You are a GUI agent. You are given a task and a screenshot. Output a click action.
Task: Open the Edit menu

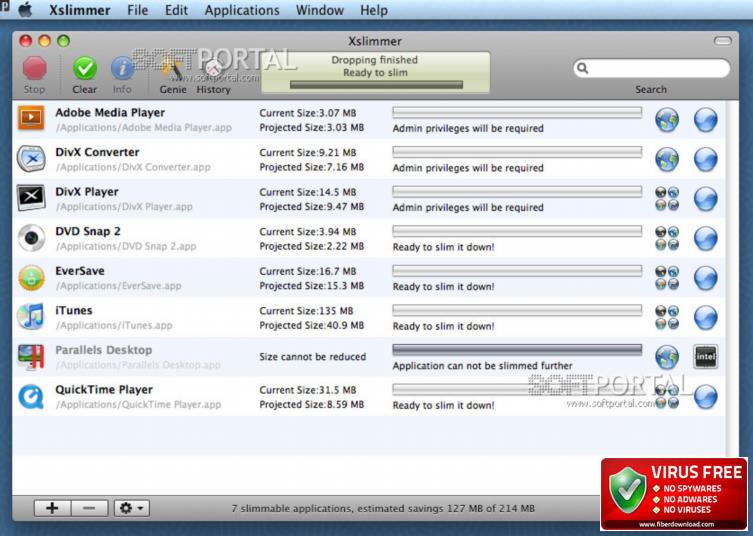(x=176, y=10)
